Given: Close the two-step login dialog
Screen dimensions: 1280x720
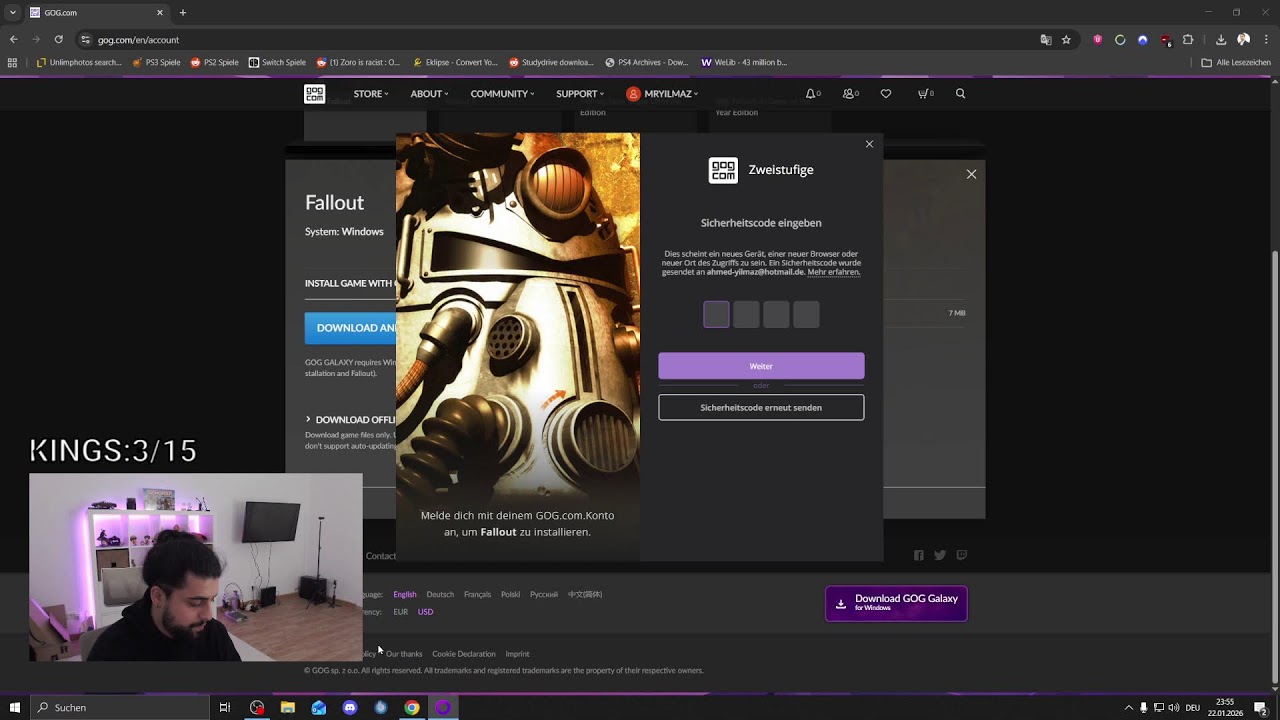Looking at the screenshot, I should coord(869,144).
